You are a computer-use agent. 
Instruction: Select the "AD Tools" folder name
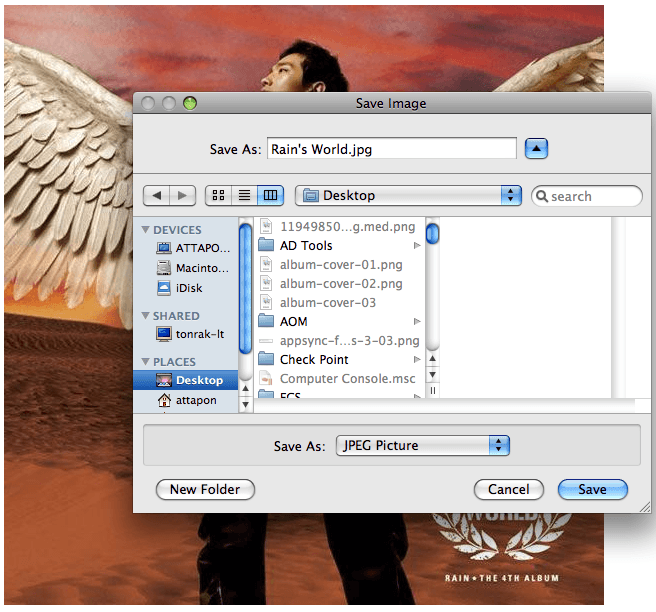[306, 246]
